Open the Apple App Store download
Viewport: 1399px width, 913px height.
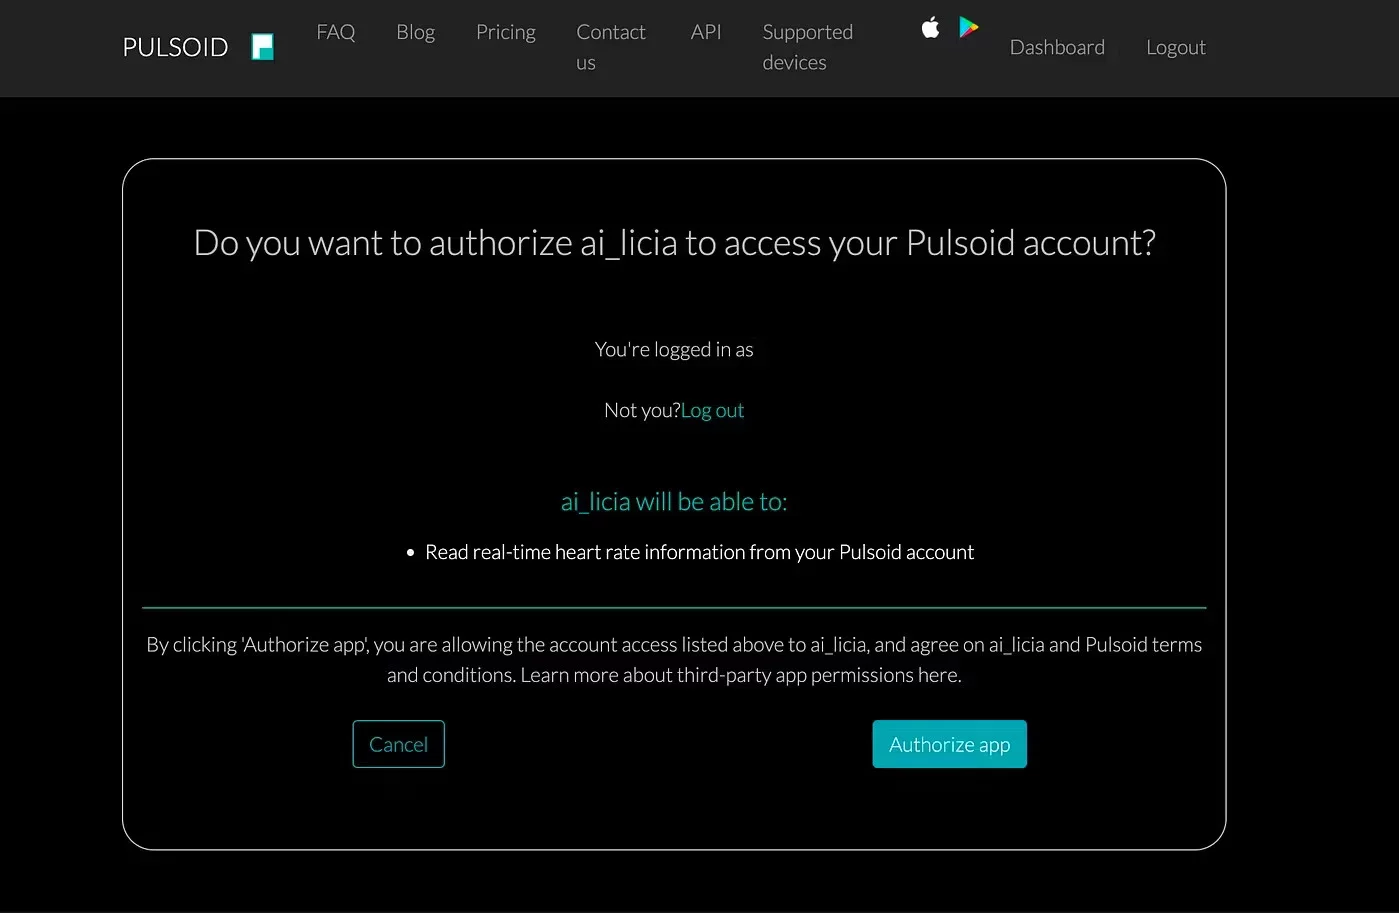click(x=929, y=27)
